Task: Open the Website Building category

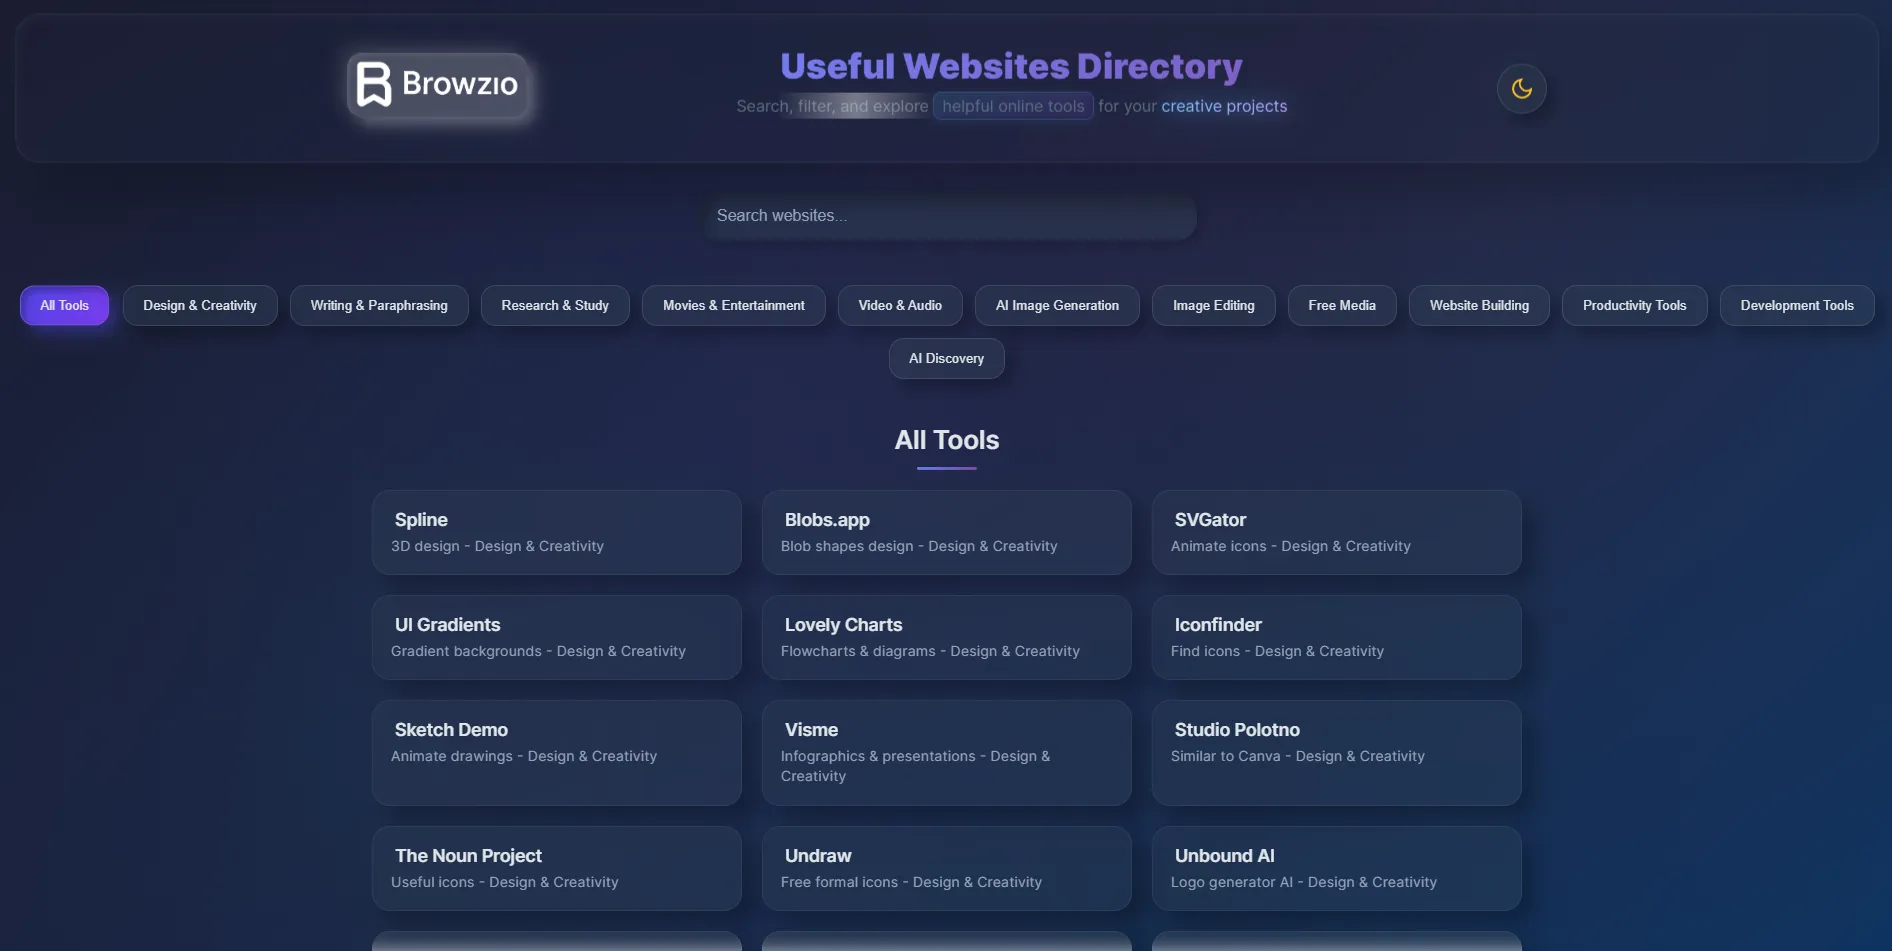Action: (x=1479, y=306)
